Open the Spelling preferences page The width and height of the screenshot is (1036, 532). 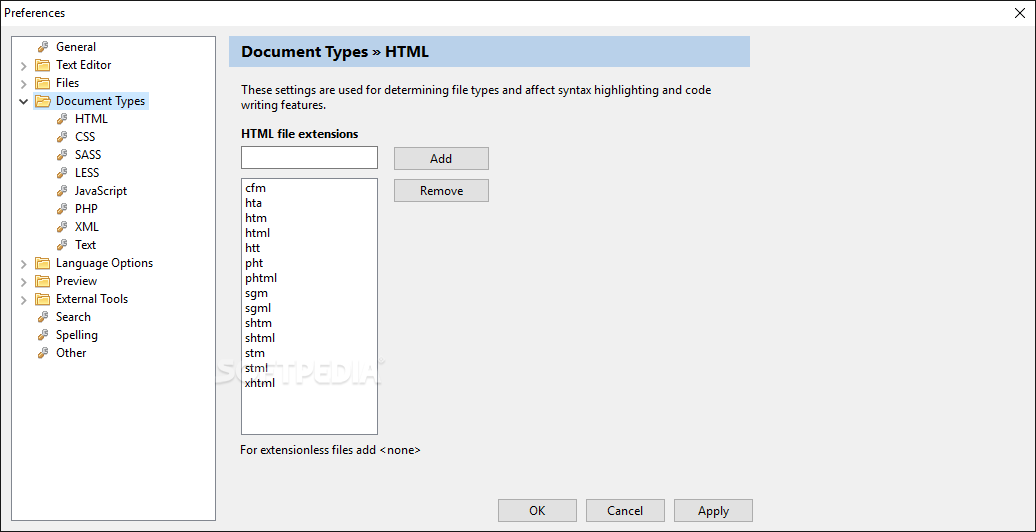click(x=77, y=335)
